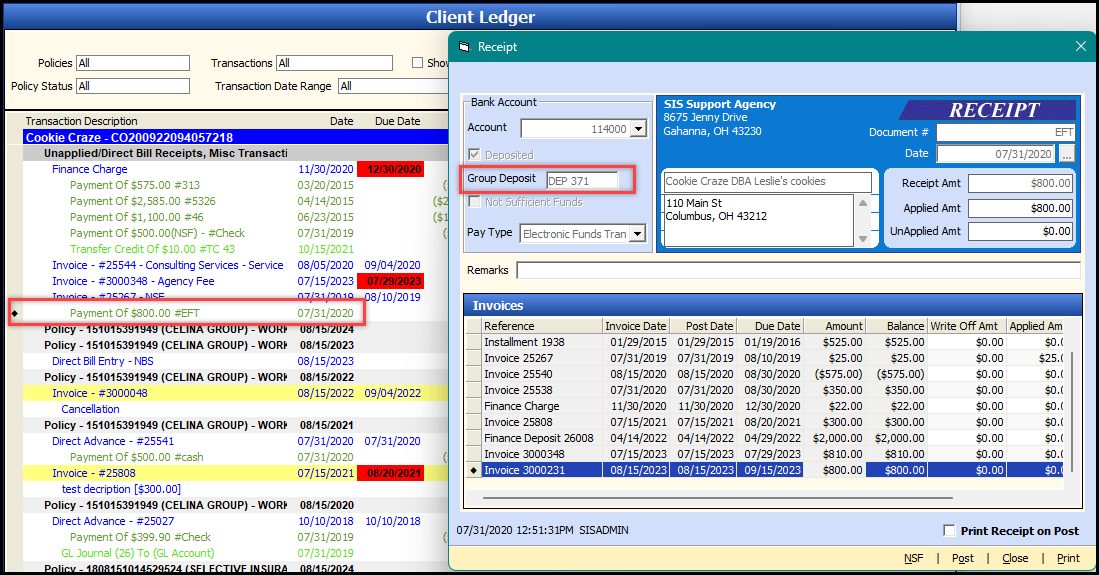This screenshot has width=1099, height=575.
Task: Toggle the Deposited checkbox
Action: tap(475, 154)
